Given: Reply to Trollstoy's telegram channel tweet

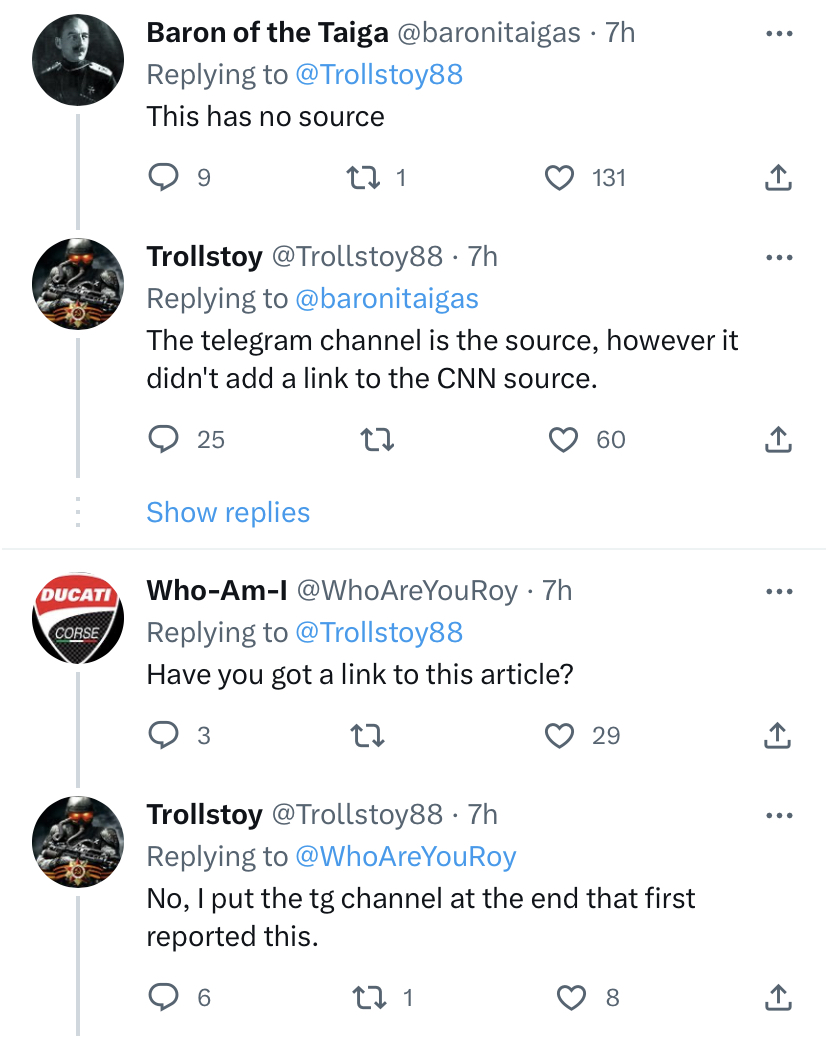Looking at the screenshot, I should click(x=163, y=440).
